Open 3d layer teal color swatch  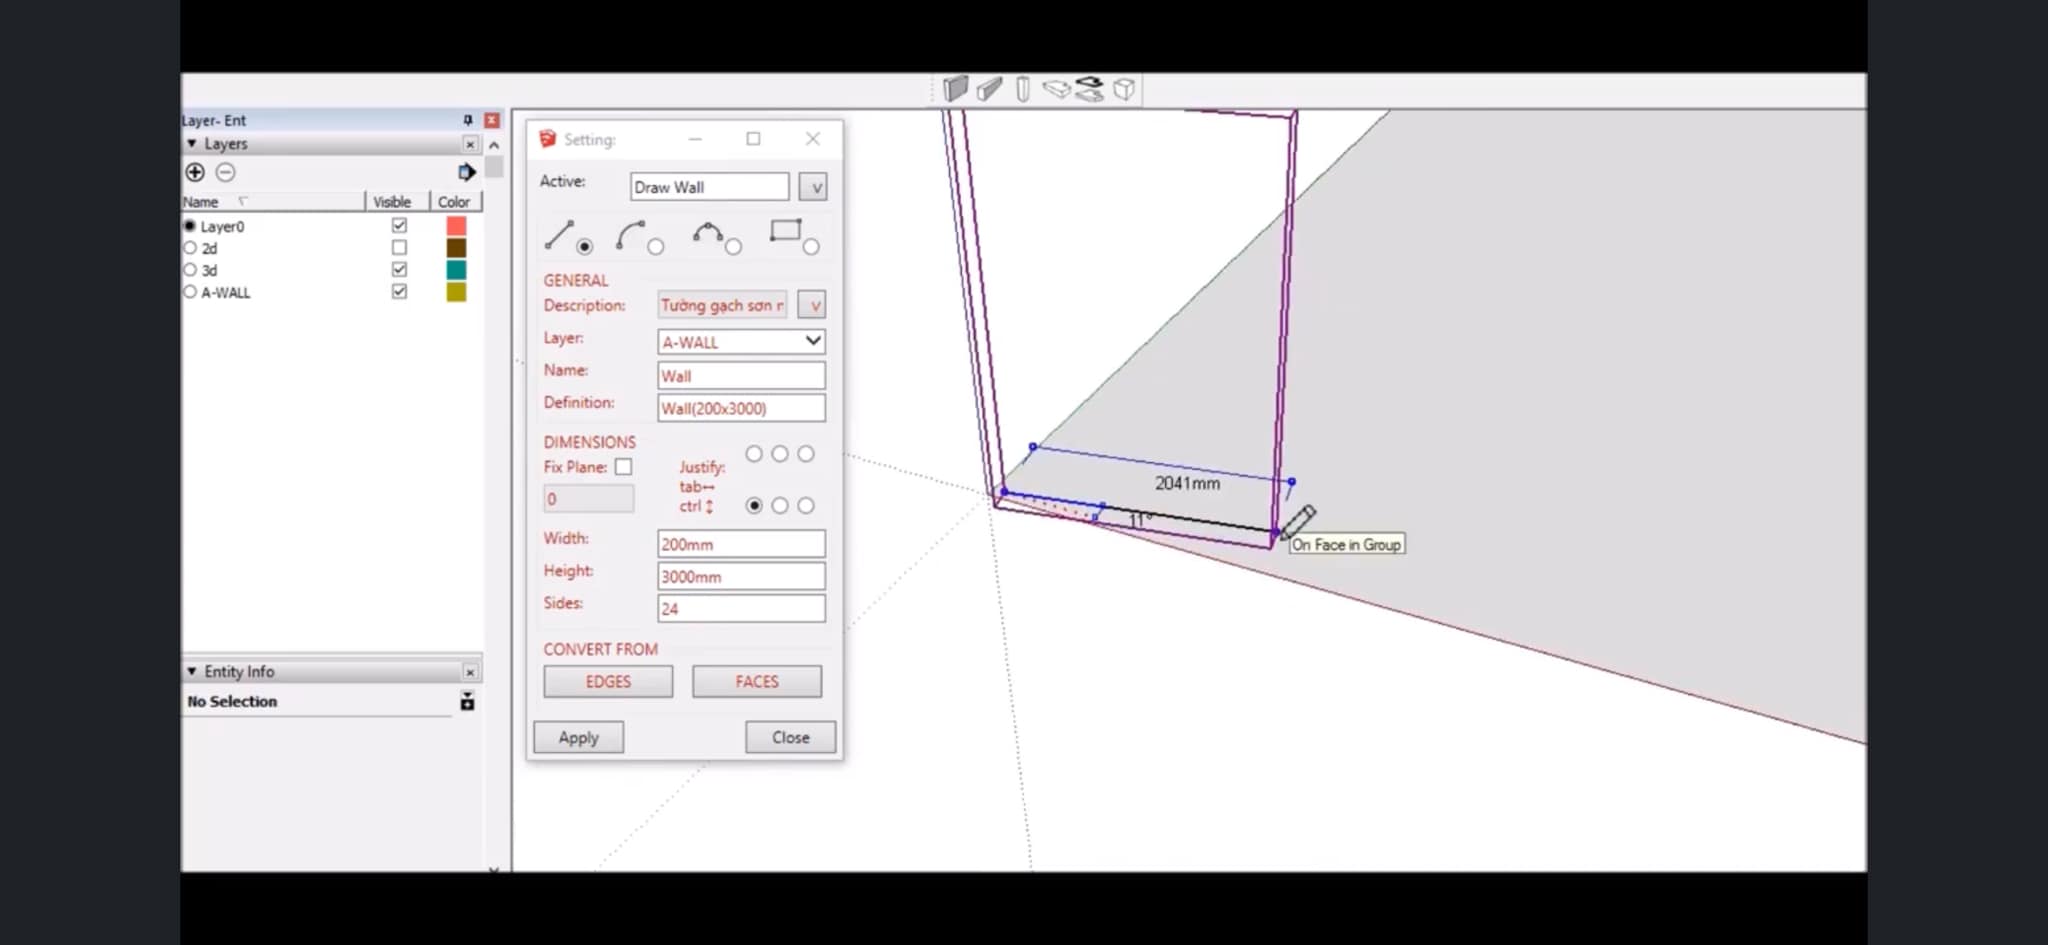pos(456,270)
